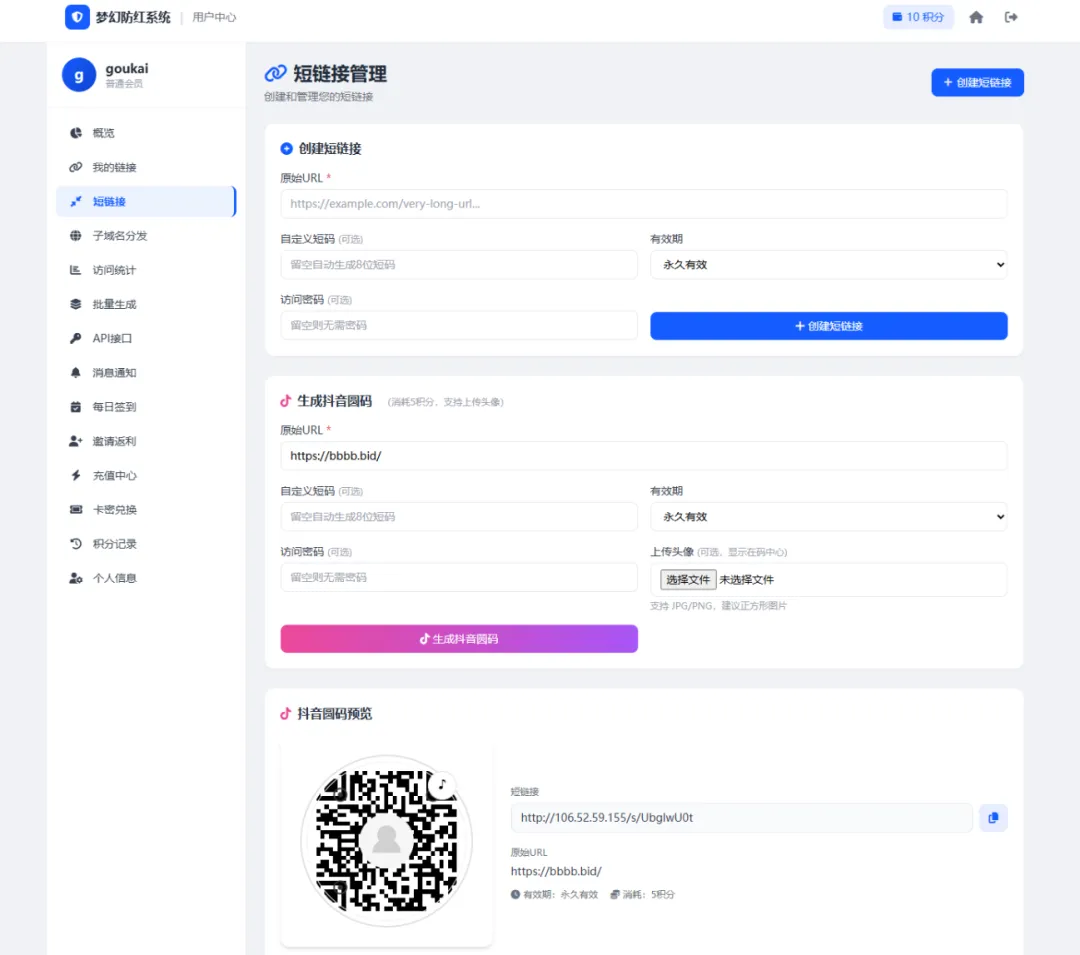This screenshot has width=1080, height=955.
Task: Click the chart icon beside 访问统计
Action: click(76, 270)
